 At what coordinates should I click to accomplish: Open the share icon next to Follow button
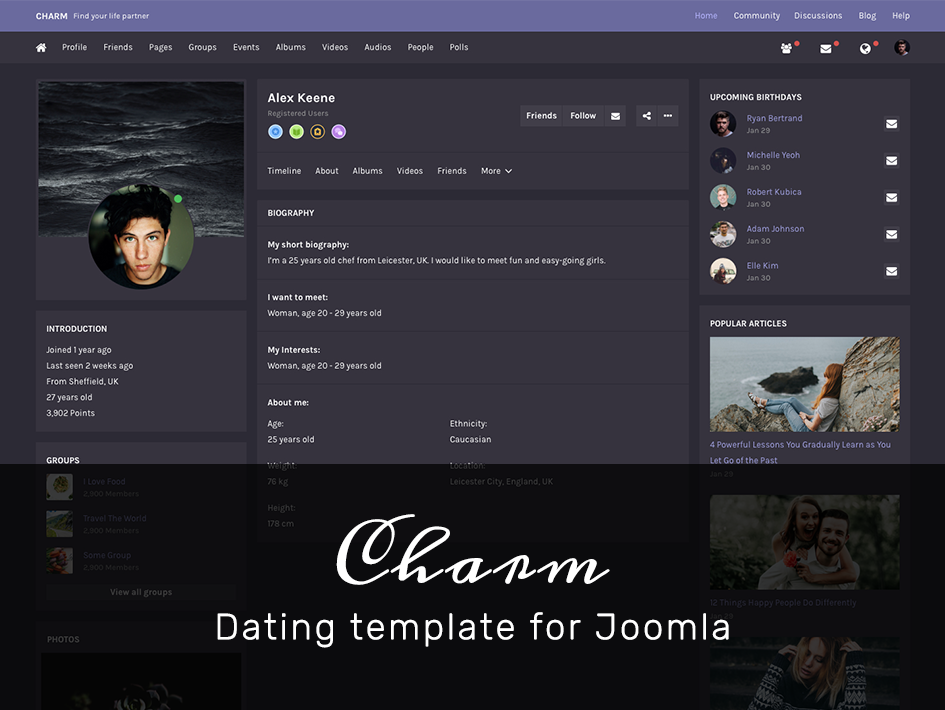coord(645,115)
